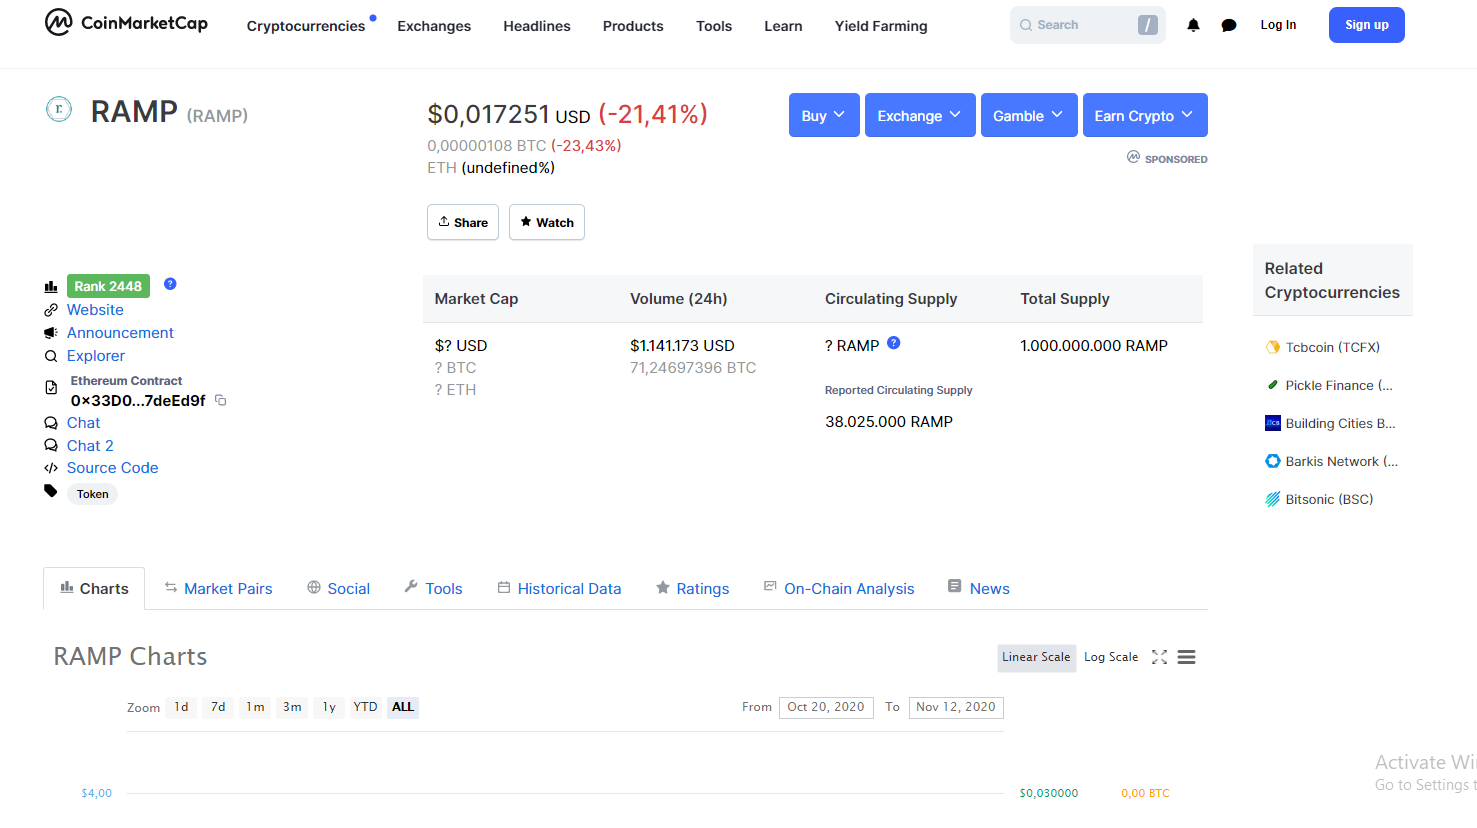Image resolution: width=1477 pixels, height=828 pixels.
Task: Expand the Exchange dropdown
Action: pyautogui.click(x=920, y=115)
